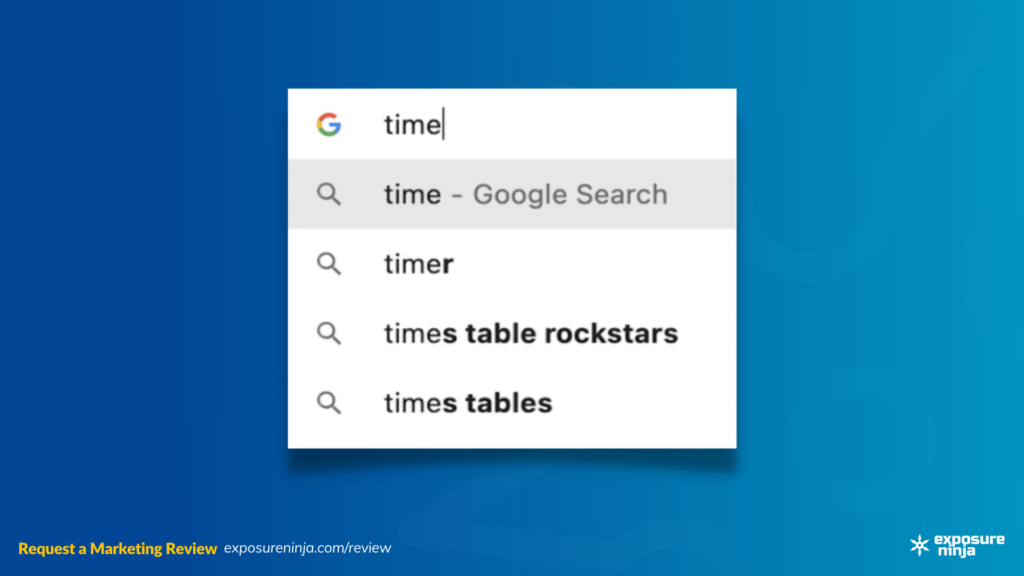Viewport: 1024px width, 576px height.
Task: Select the 'times tables' suggestion
Action: point(512,403)
